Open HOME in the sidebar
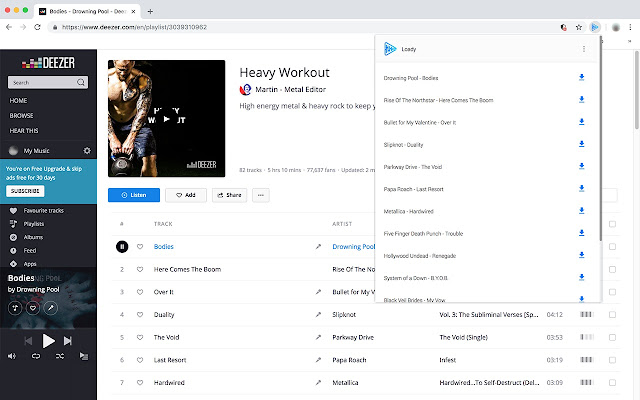The width and height of the screenshot is (640, 400). click(x=18, y=100)
